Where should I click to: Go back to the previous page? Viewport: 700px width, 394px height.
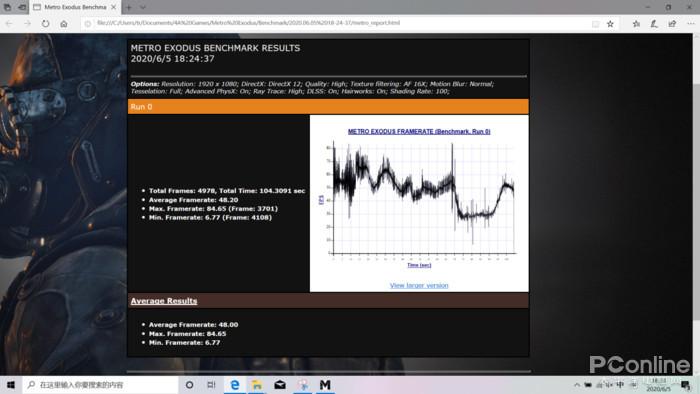click(x=9, y=24)
